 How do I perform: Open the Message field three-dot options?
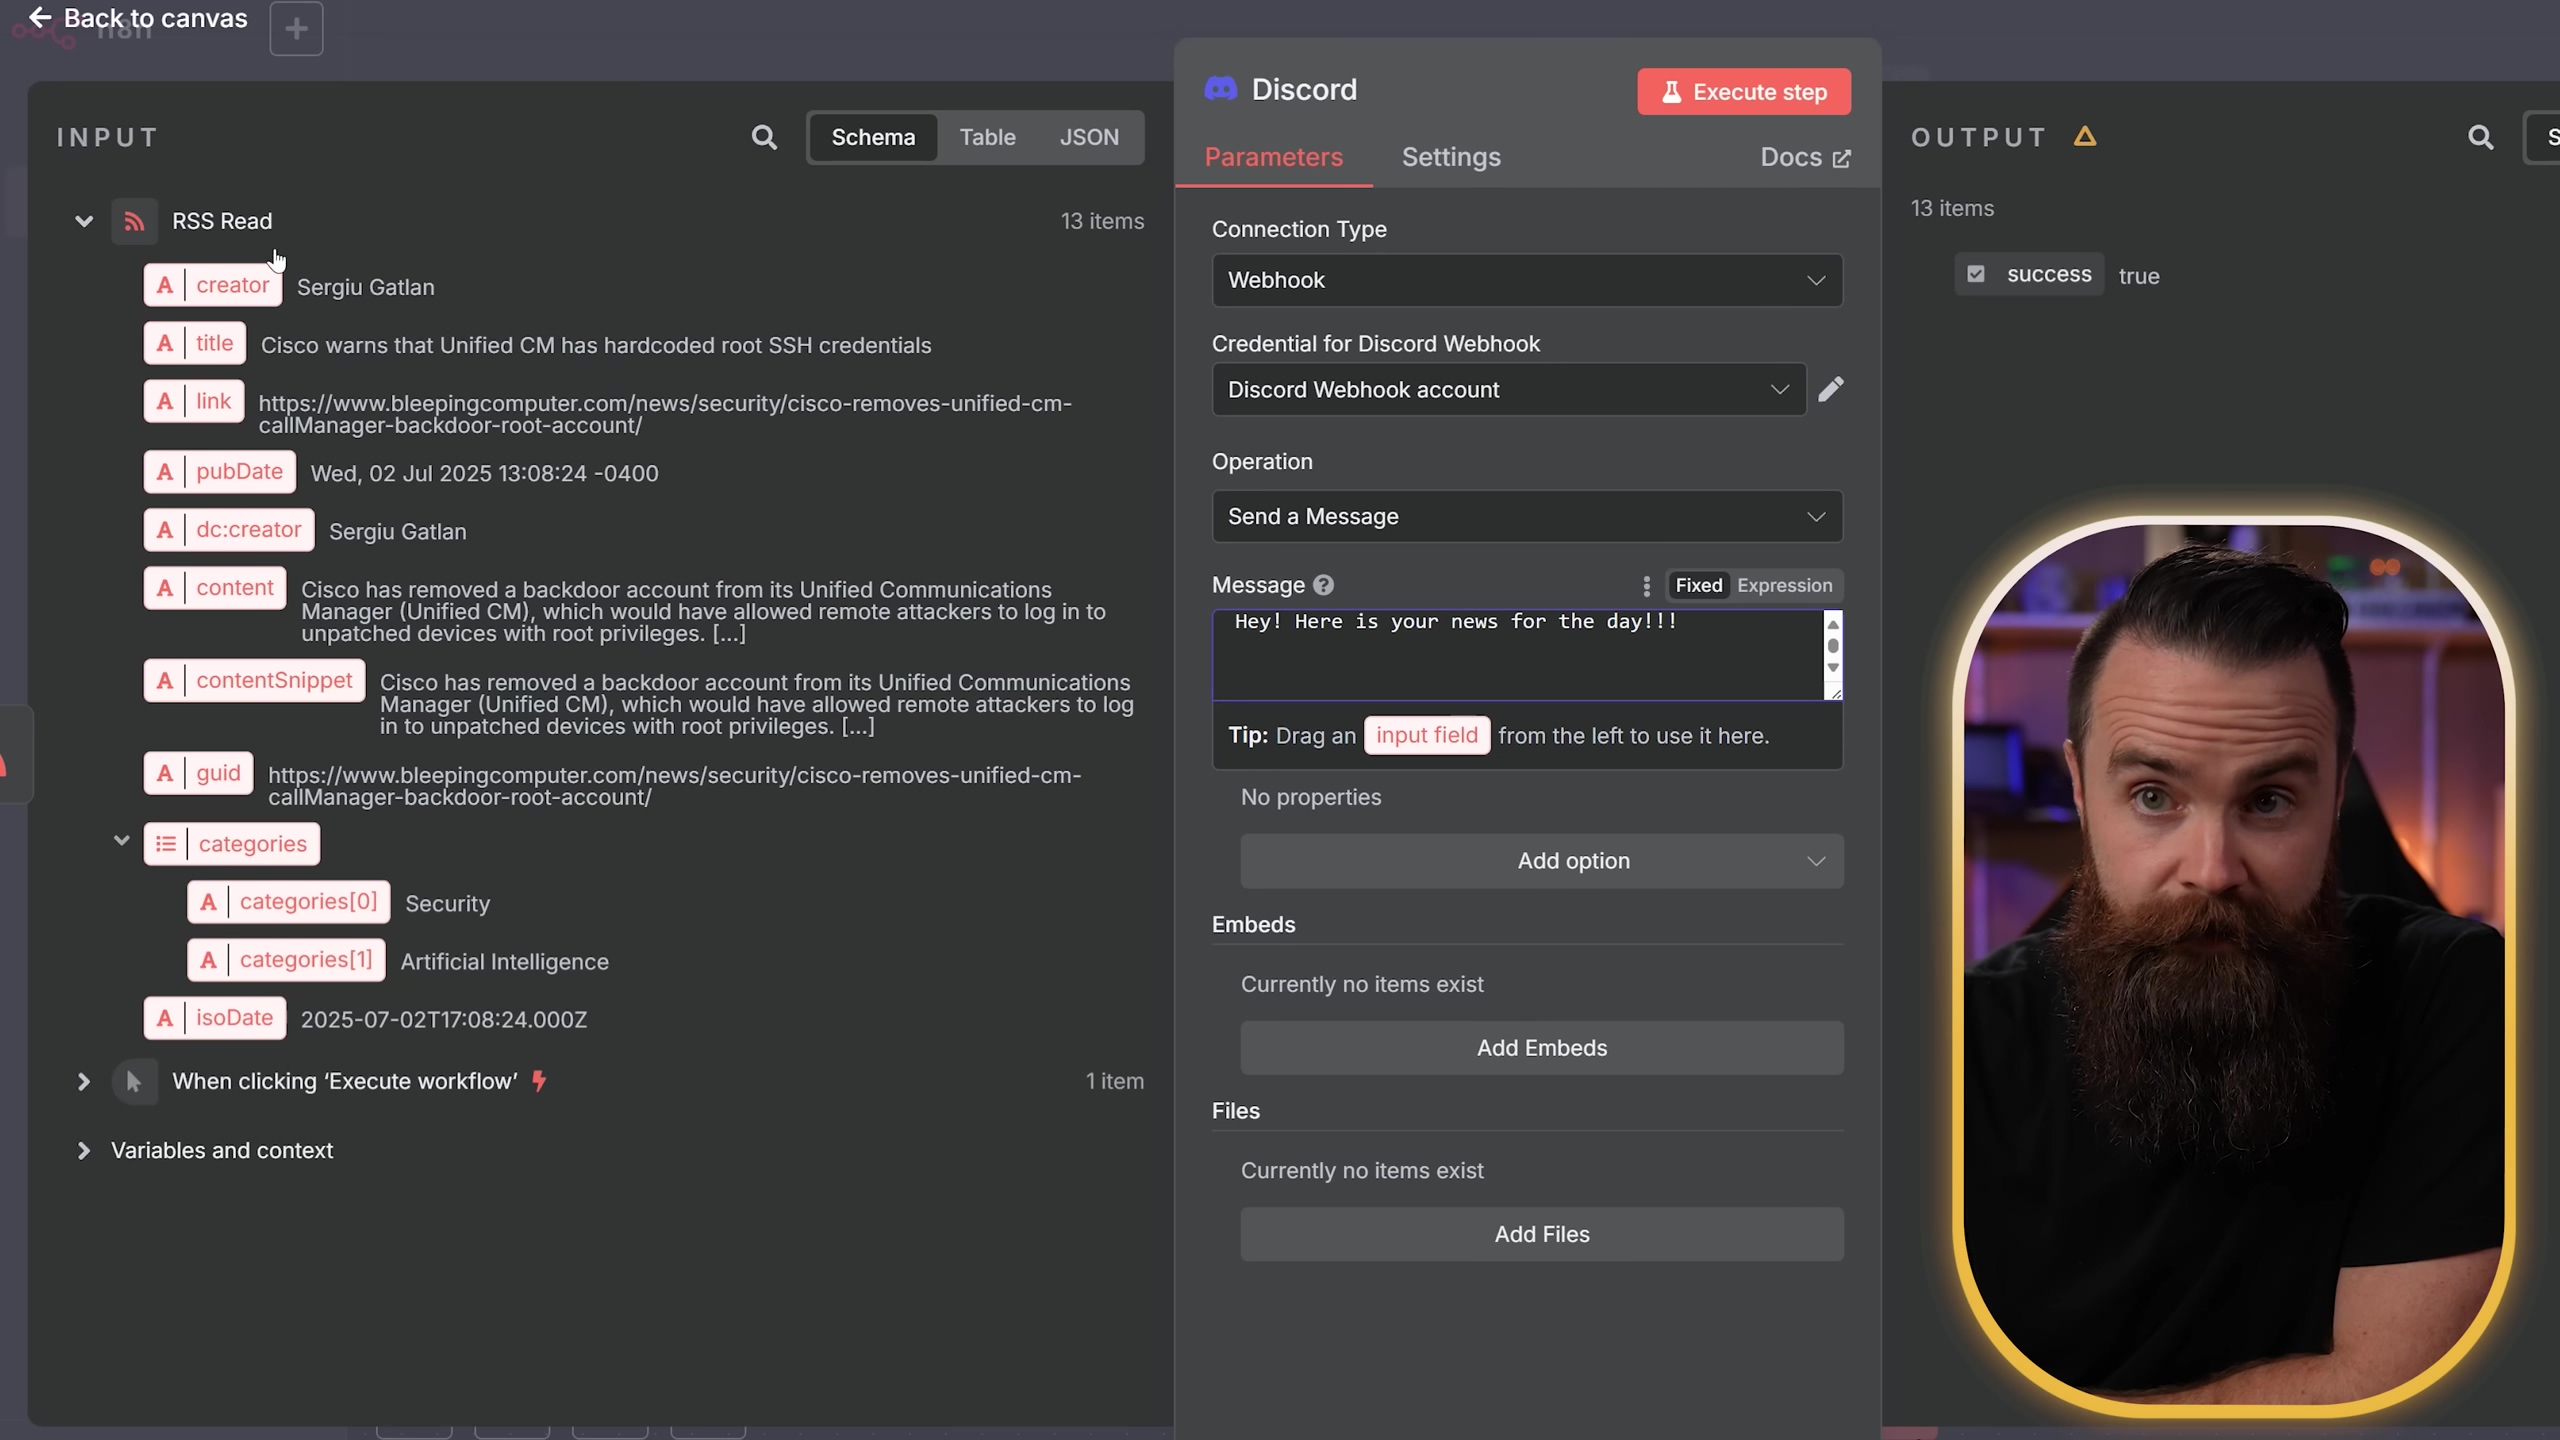click(x=1646, y=586)
